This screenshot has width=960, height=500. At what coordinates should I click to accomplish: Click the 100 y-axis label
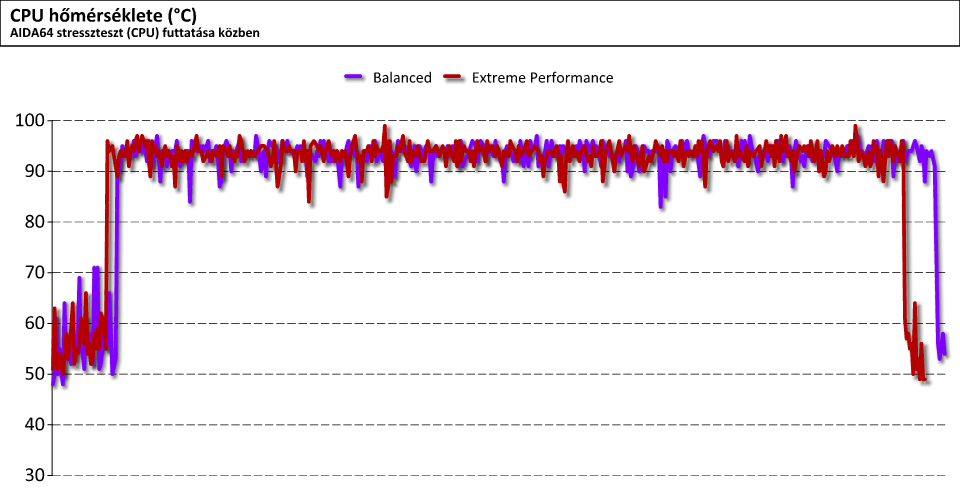tap(30, 121)
